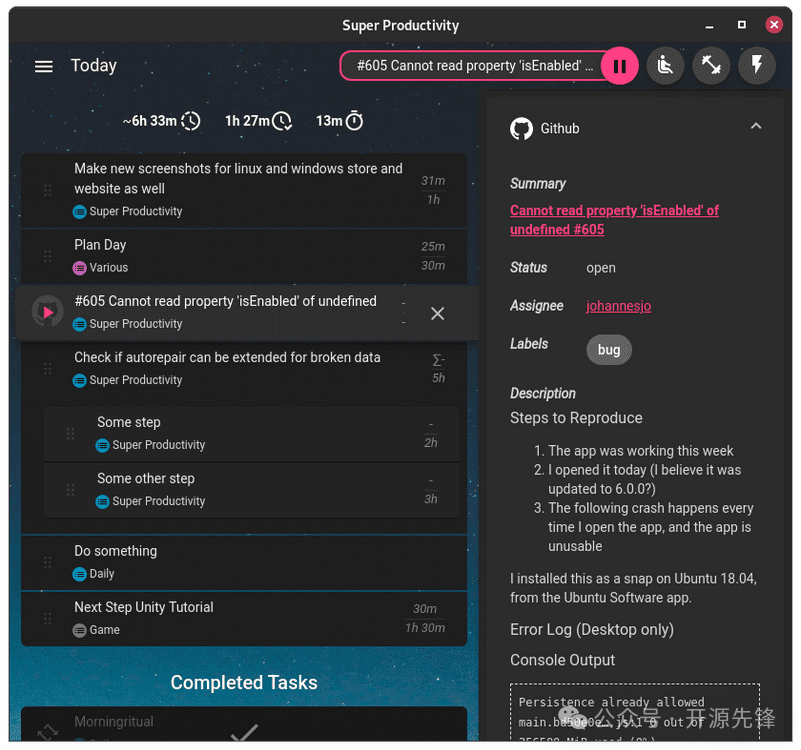Open the lightning bolt quick actions

coord(757,66)
